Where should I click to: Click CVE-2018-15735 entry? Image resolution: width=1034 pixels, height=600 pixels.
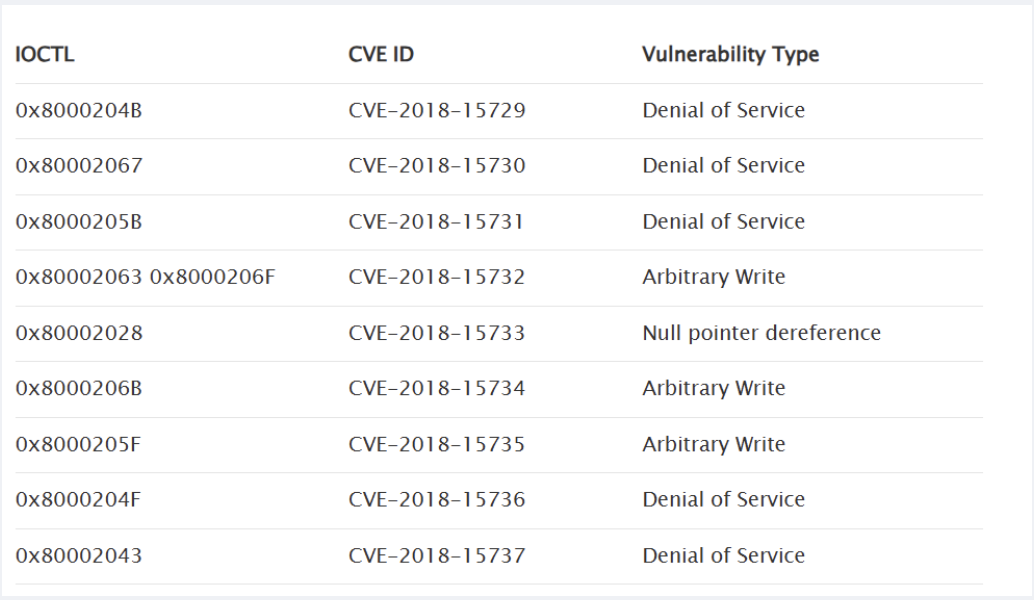point(437,444)
